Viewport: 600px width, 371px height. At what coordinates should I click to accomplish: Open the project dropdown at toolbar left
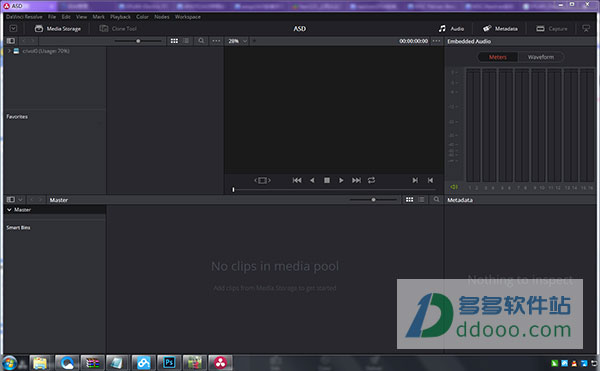[13, 29]
